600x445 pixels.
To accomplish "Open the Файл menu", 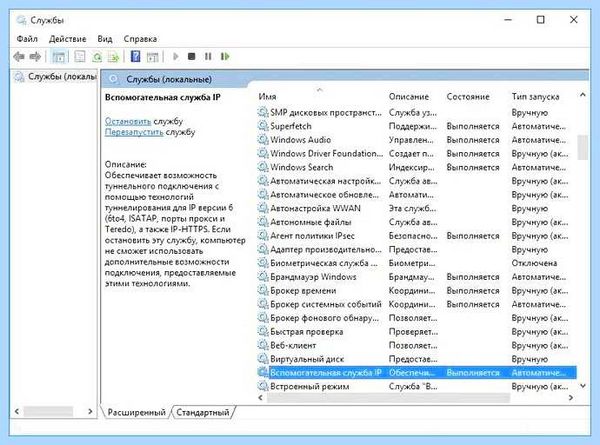I will click(27, 39).
